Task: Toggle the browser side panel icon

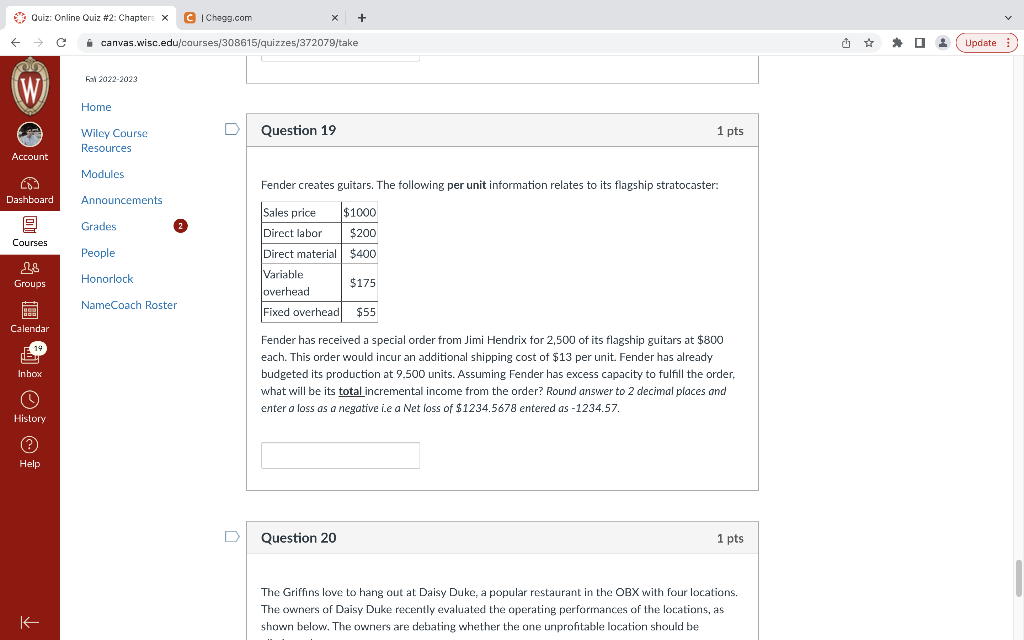Action: click(x=920, y=42)
